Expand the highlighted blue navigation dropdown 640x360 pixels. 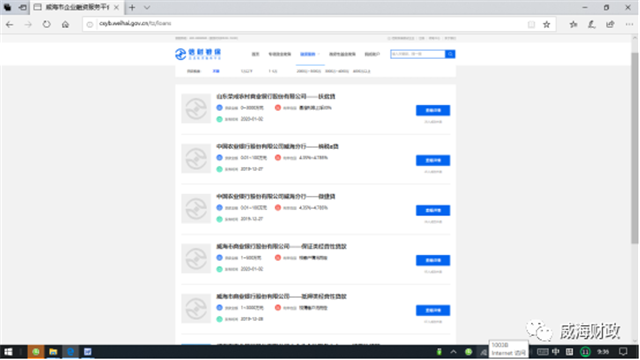[x=310, y=54]
